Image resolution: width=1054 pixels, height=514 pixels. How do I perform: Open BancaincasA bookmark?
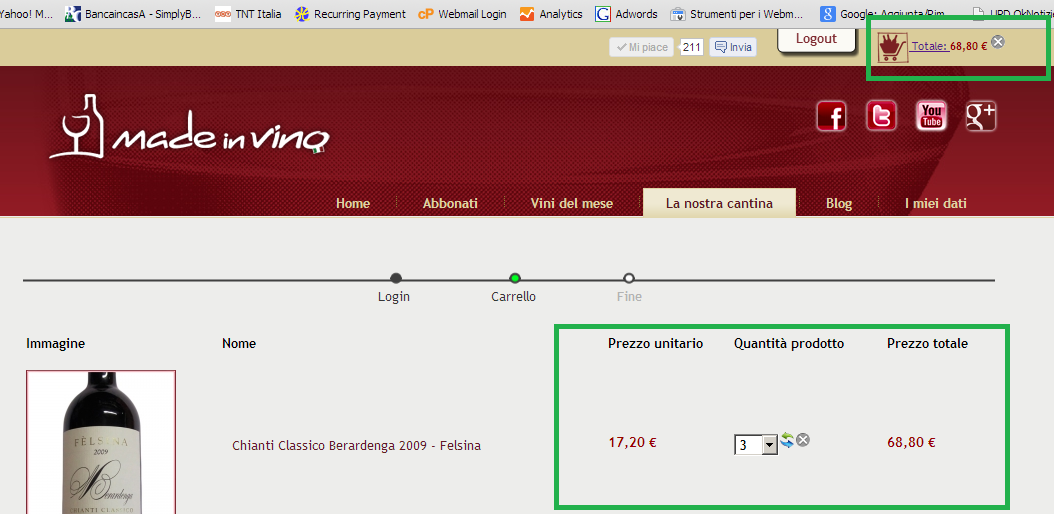point(133,13)
